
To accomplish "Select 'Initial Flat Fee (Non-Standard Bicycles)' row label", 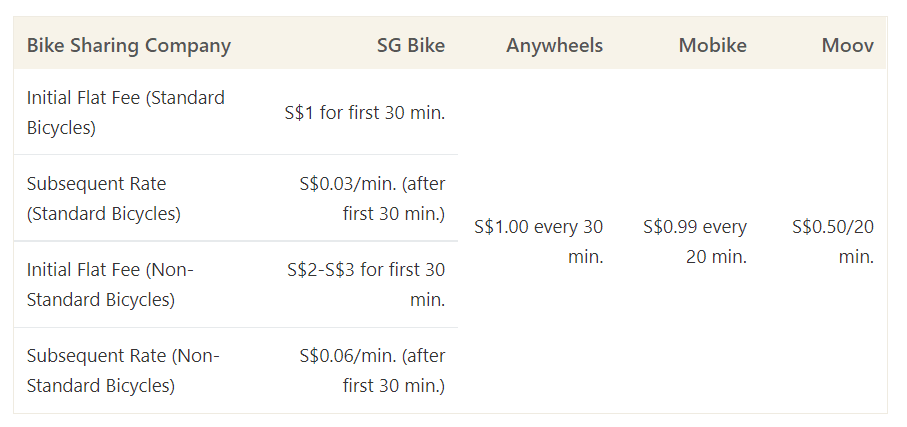I will (x=110, y=284).
